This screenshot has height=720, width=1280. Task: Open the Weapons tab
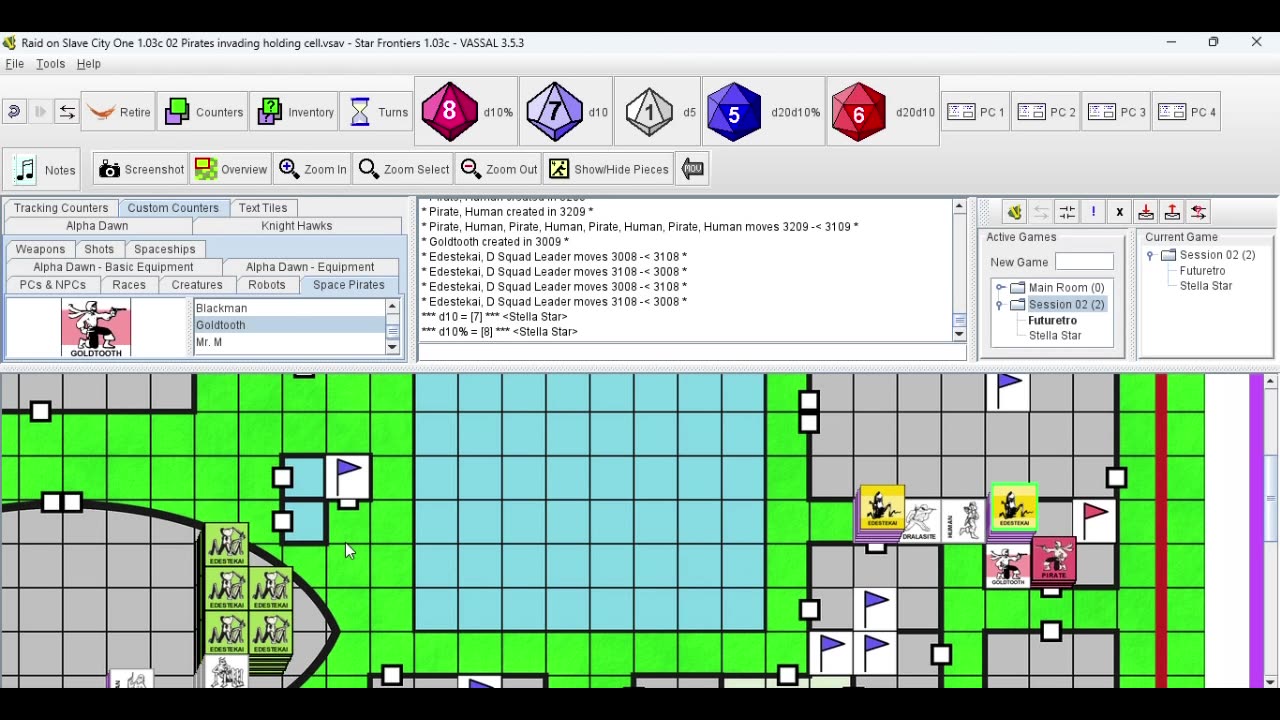click(40, 249)
